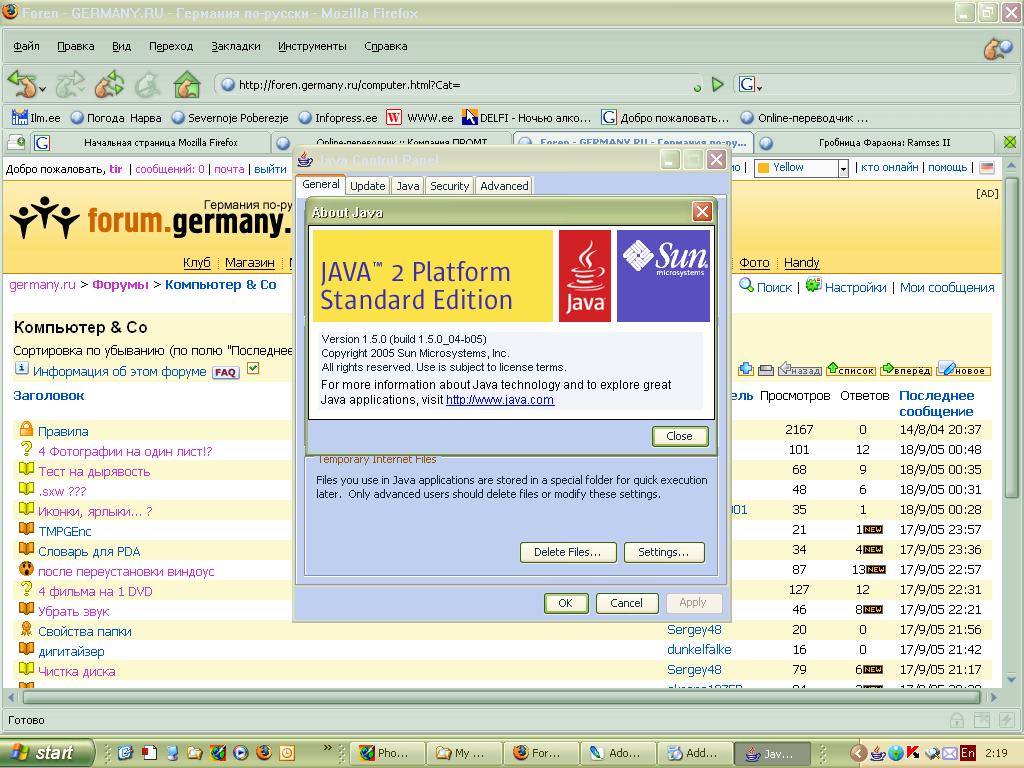Click the reload page icon
This screenshot has height=768, width=1024.
109,85
